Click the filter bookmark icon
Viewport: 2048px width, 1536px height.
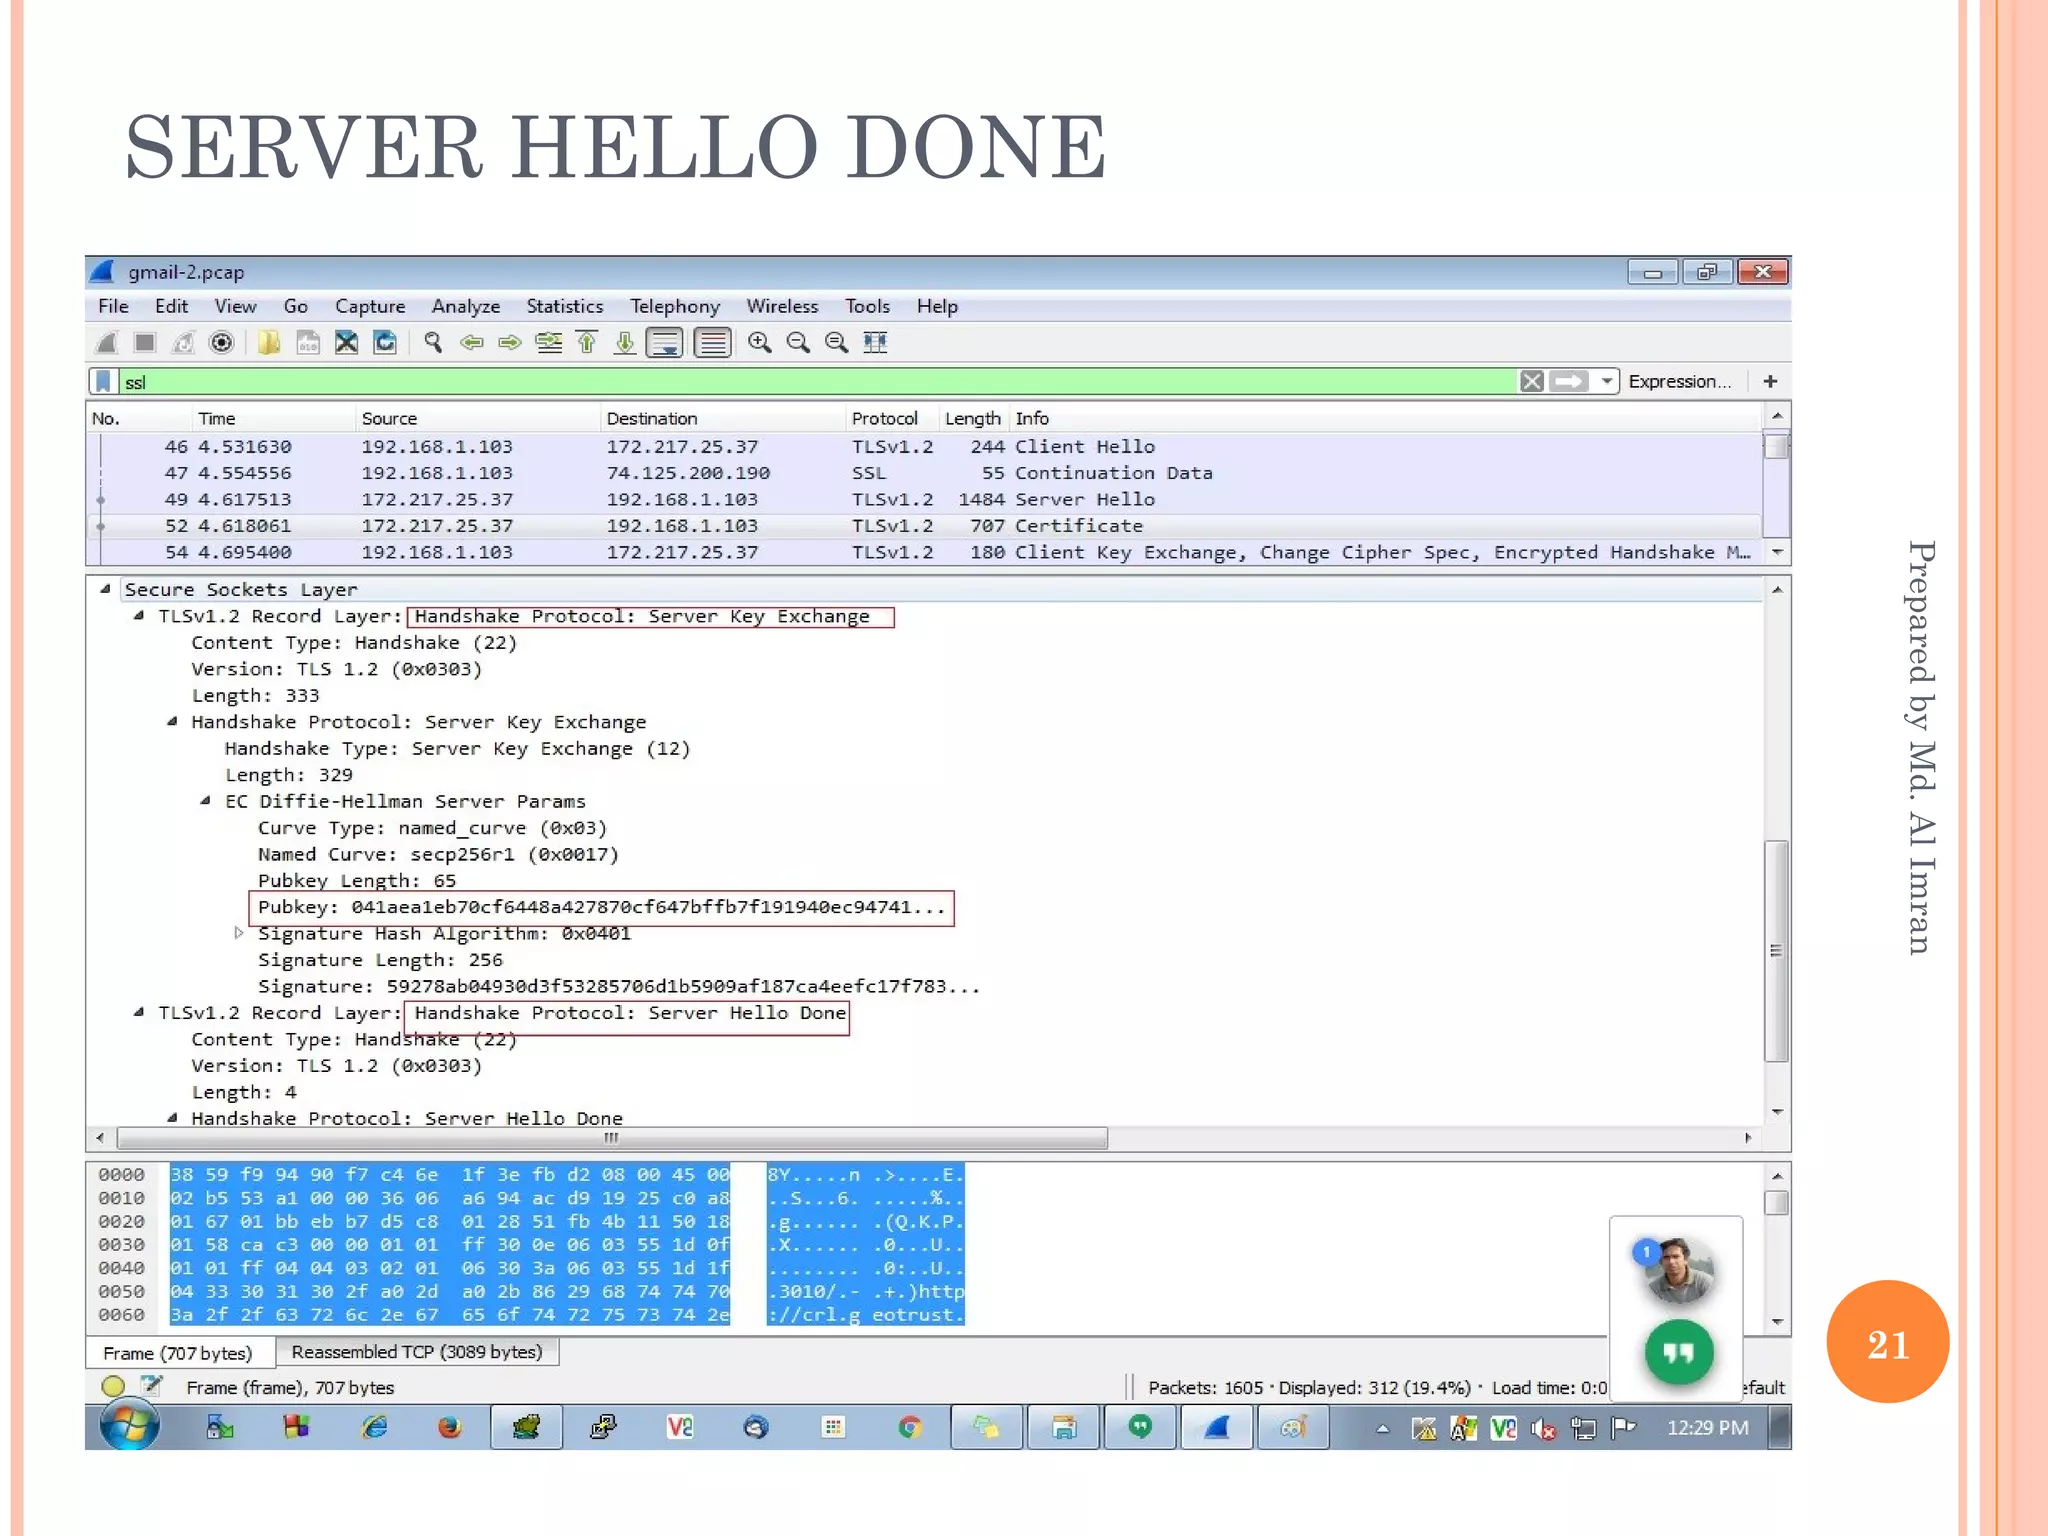(x=103, y=381)
